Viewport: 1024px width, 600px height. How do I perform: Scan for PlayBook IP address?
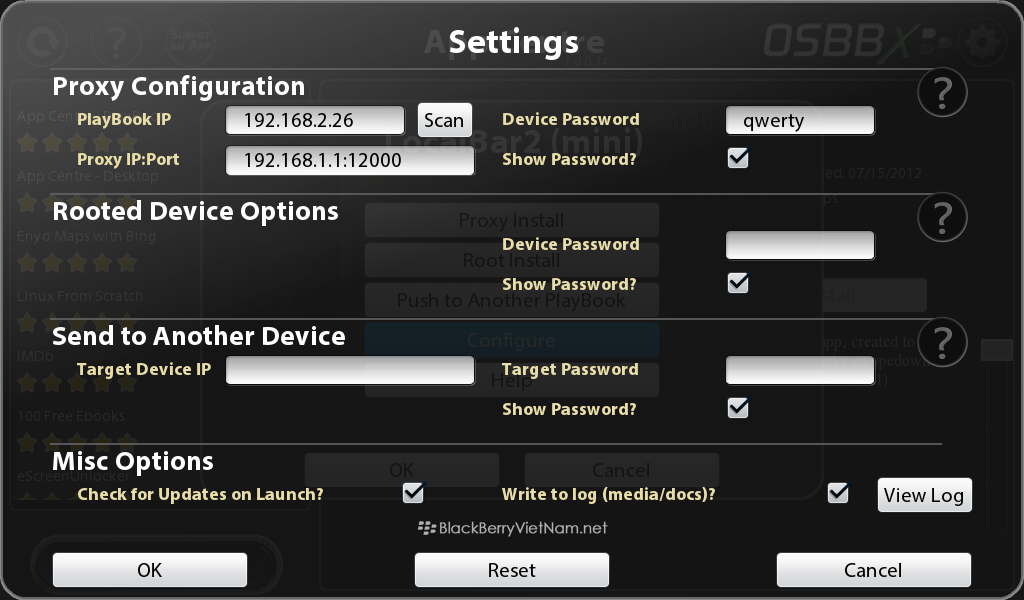[x=444, y=120]
